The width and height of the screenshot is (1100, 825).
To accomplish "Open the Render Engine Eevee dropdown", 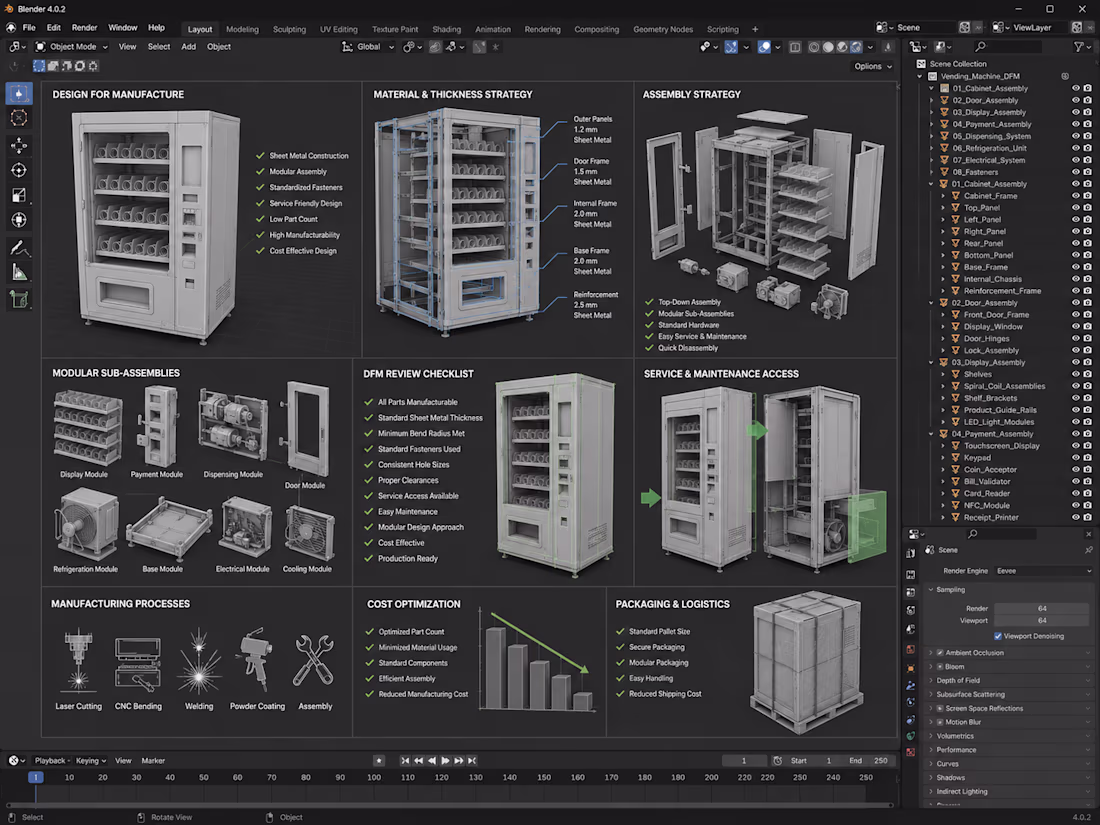I will [x=1043, y=571].
